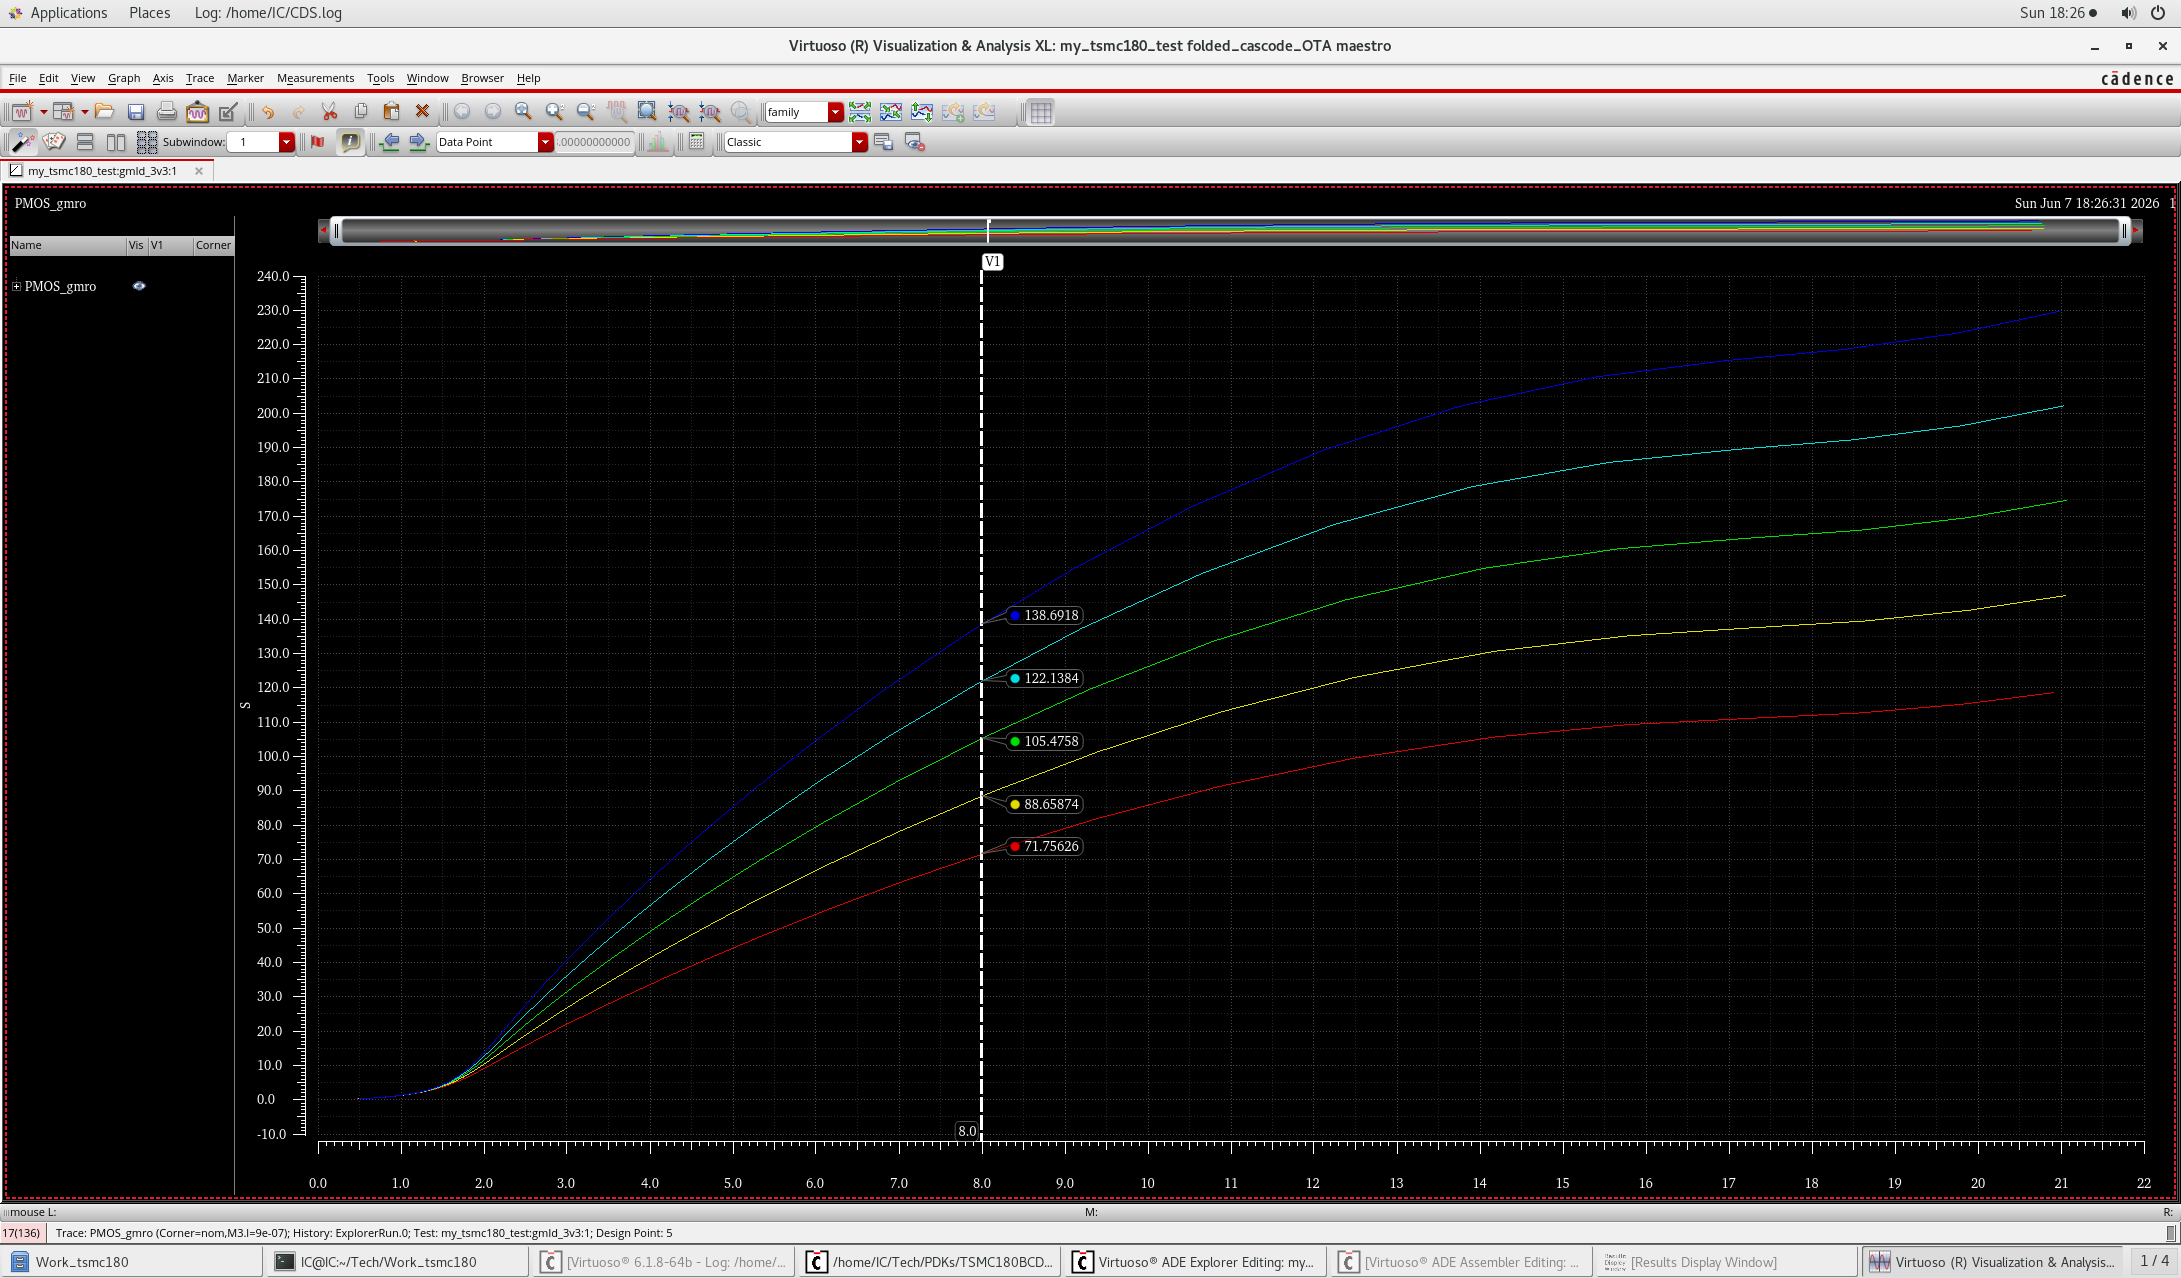The width and height of the screenshot is (2181, 1278).
Task: Open the Trace menu
Action: tap(200, 78)
